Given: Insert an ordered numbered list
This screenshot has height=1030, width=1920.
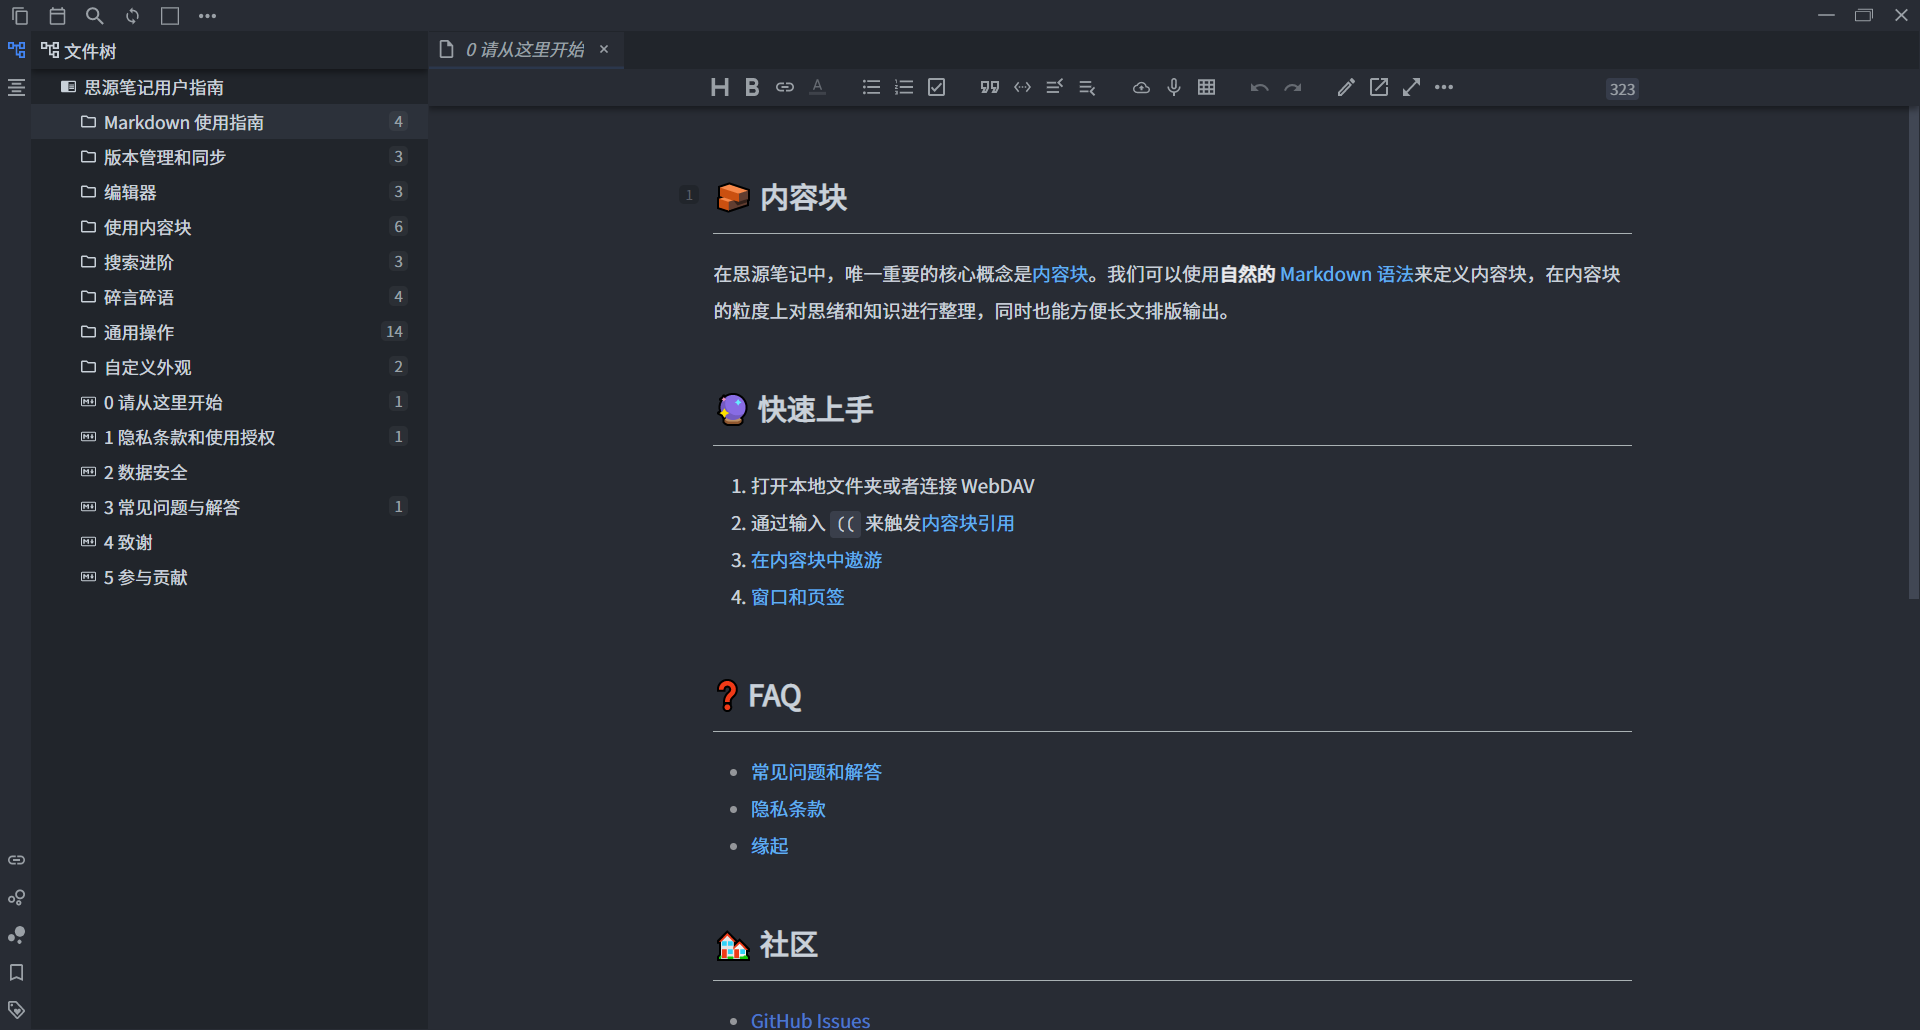Looking at the screenshot, I should tap(904, 87).
